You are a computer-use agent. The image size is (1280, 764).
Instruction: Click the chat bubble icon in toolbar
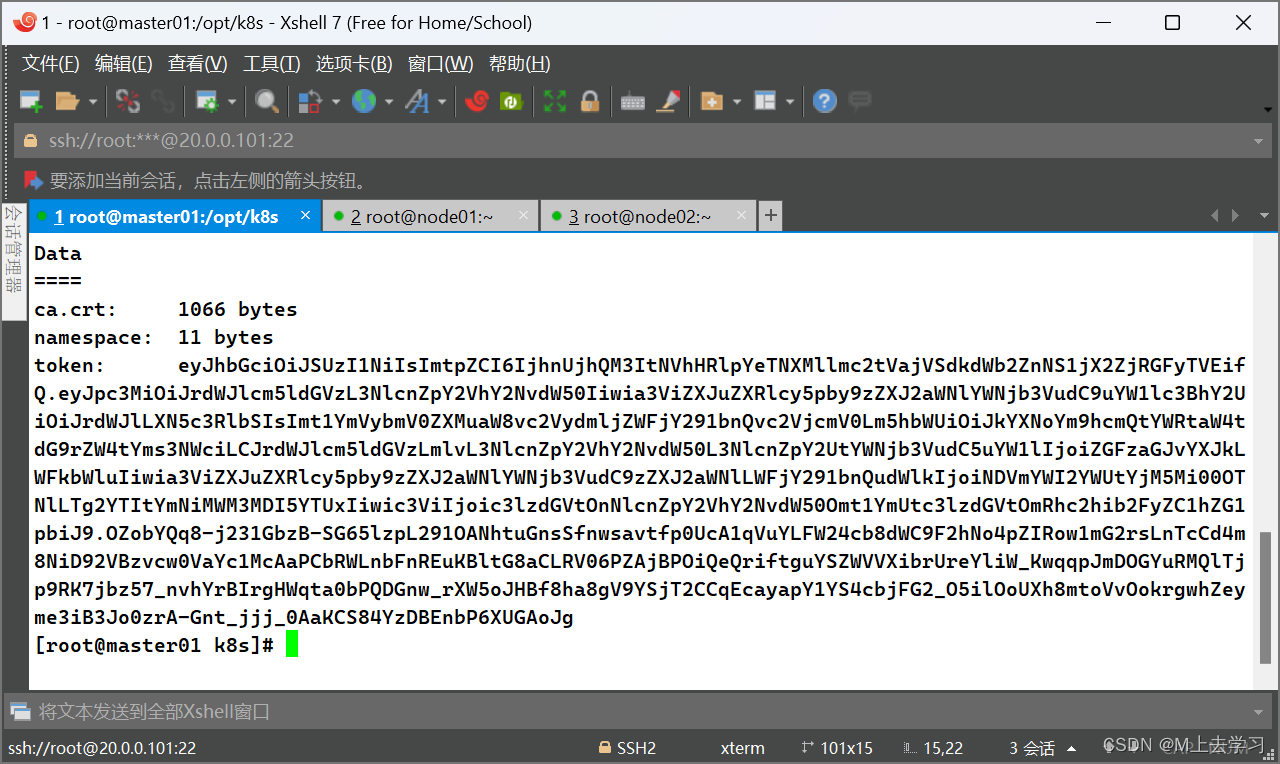click(x=859, y=100)
